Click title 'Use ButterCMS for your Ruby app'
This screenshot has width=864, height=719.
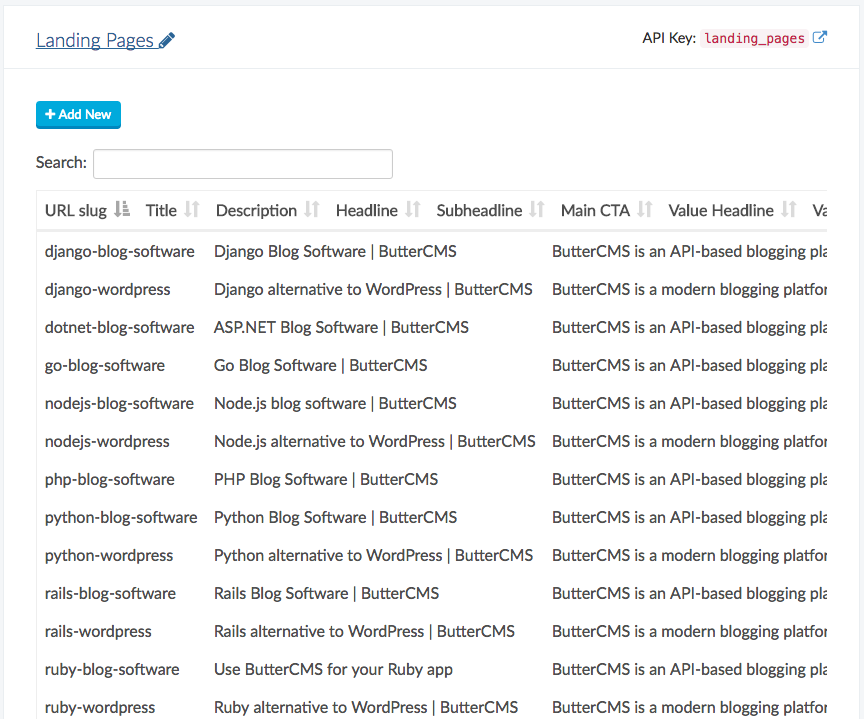coord(333,669)
